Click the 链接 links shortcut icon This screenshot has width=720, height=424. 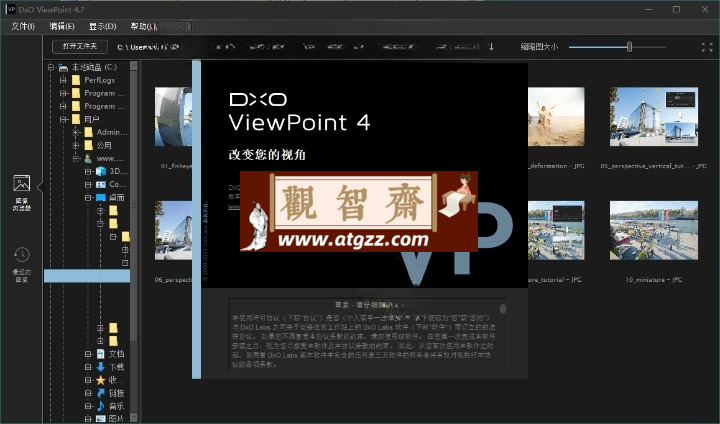pyautogui.click(x=101, y=393)
